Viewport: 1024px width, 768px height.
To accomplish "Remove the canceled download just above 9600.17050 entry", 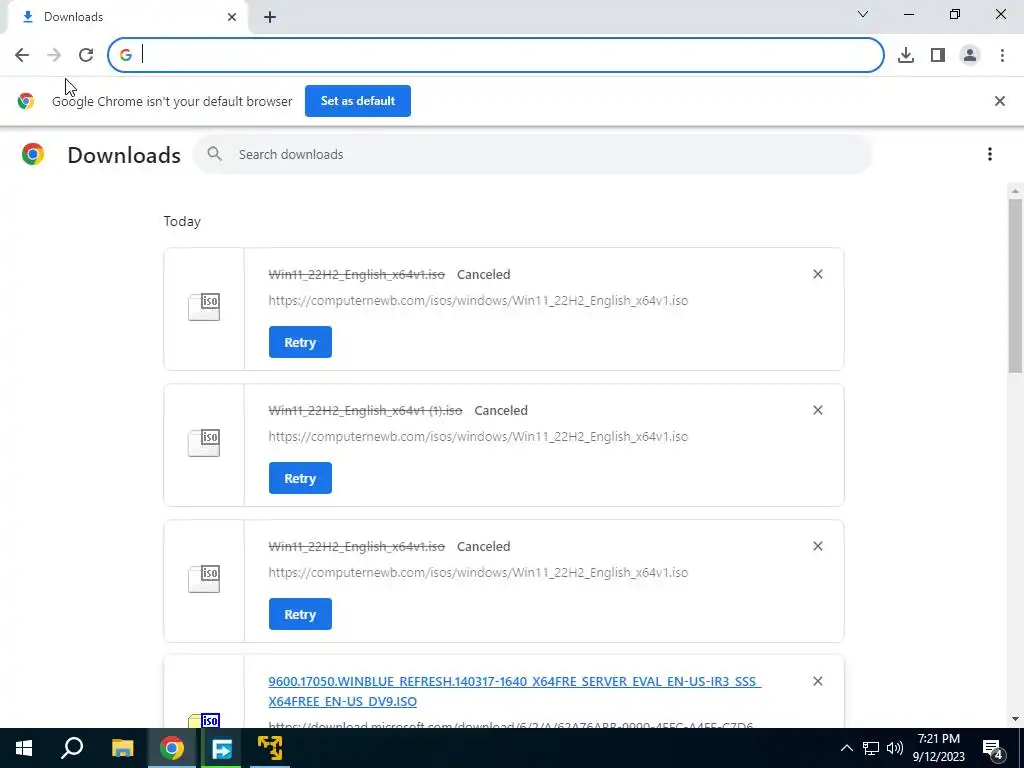I will pyautogui.click(x=818, y=546).
